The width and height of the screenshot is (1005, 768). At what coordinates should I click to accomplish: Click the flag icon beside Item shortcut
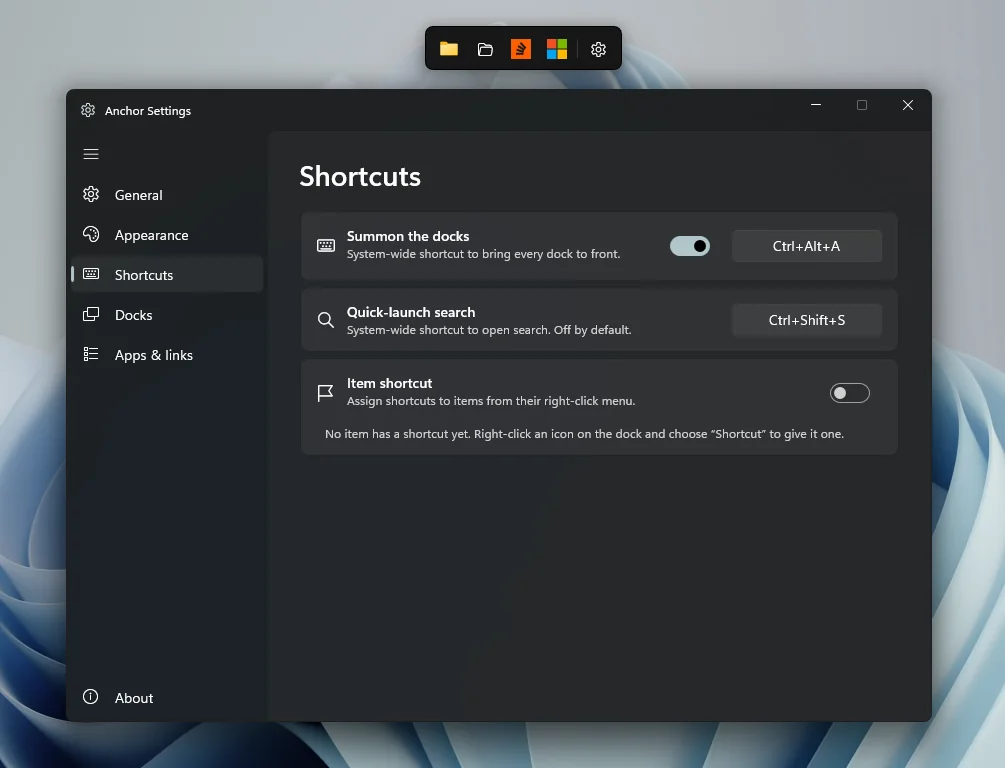coord(325,393)
